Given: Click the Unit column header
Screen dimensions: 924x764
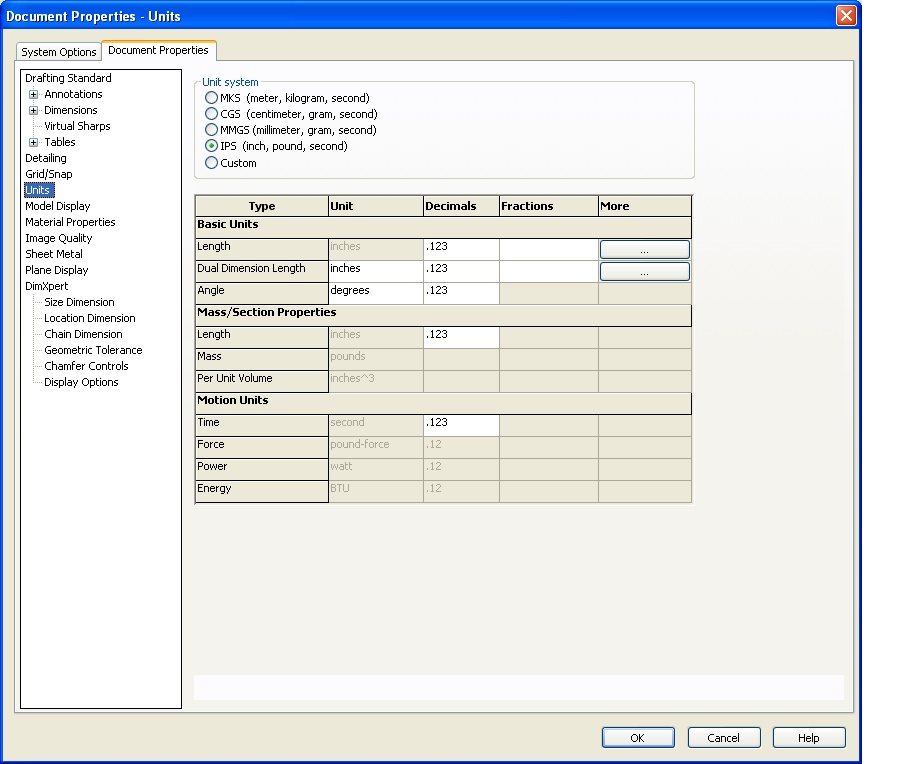Looking at the screenshot, I should pyautogui.click(x=376, y=206).
